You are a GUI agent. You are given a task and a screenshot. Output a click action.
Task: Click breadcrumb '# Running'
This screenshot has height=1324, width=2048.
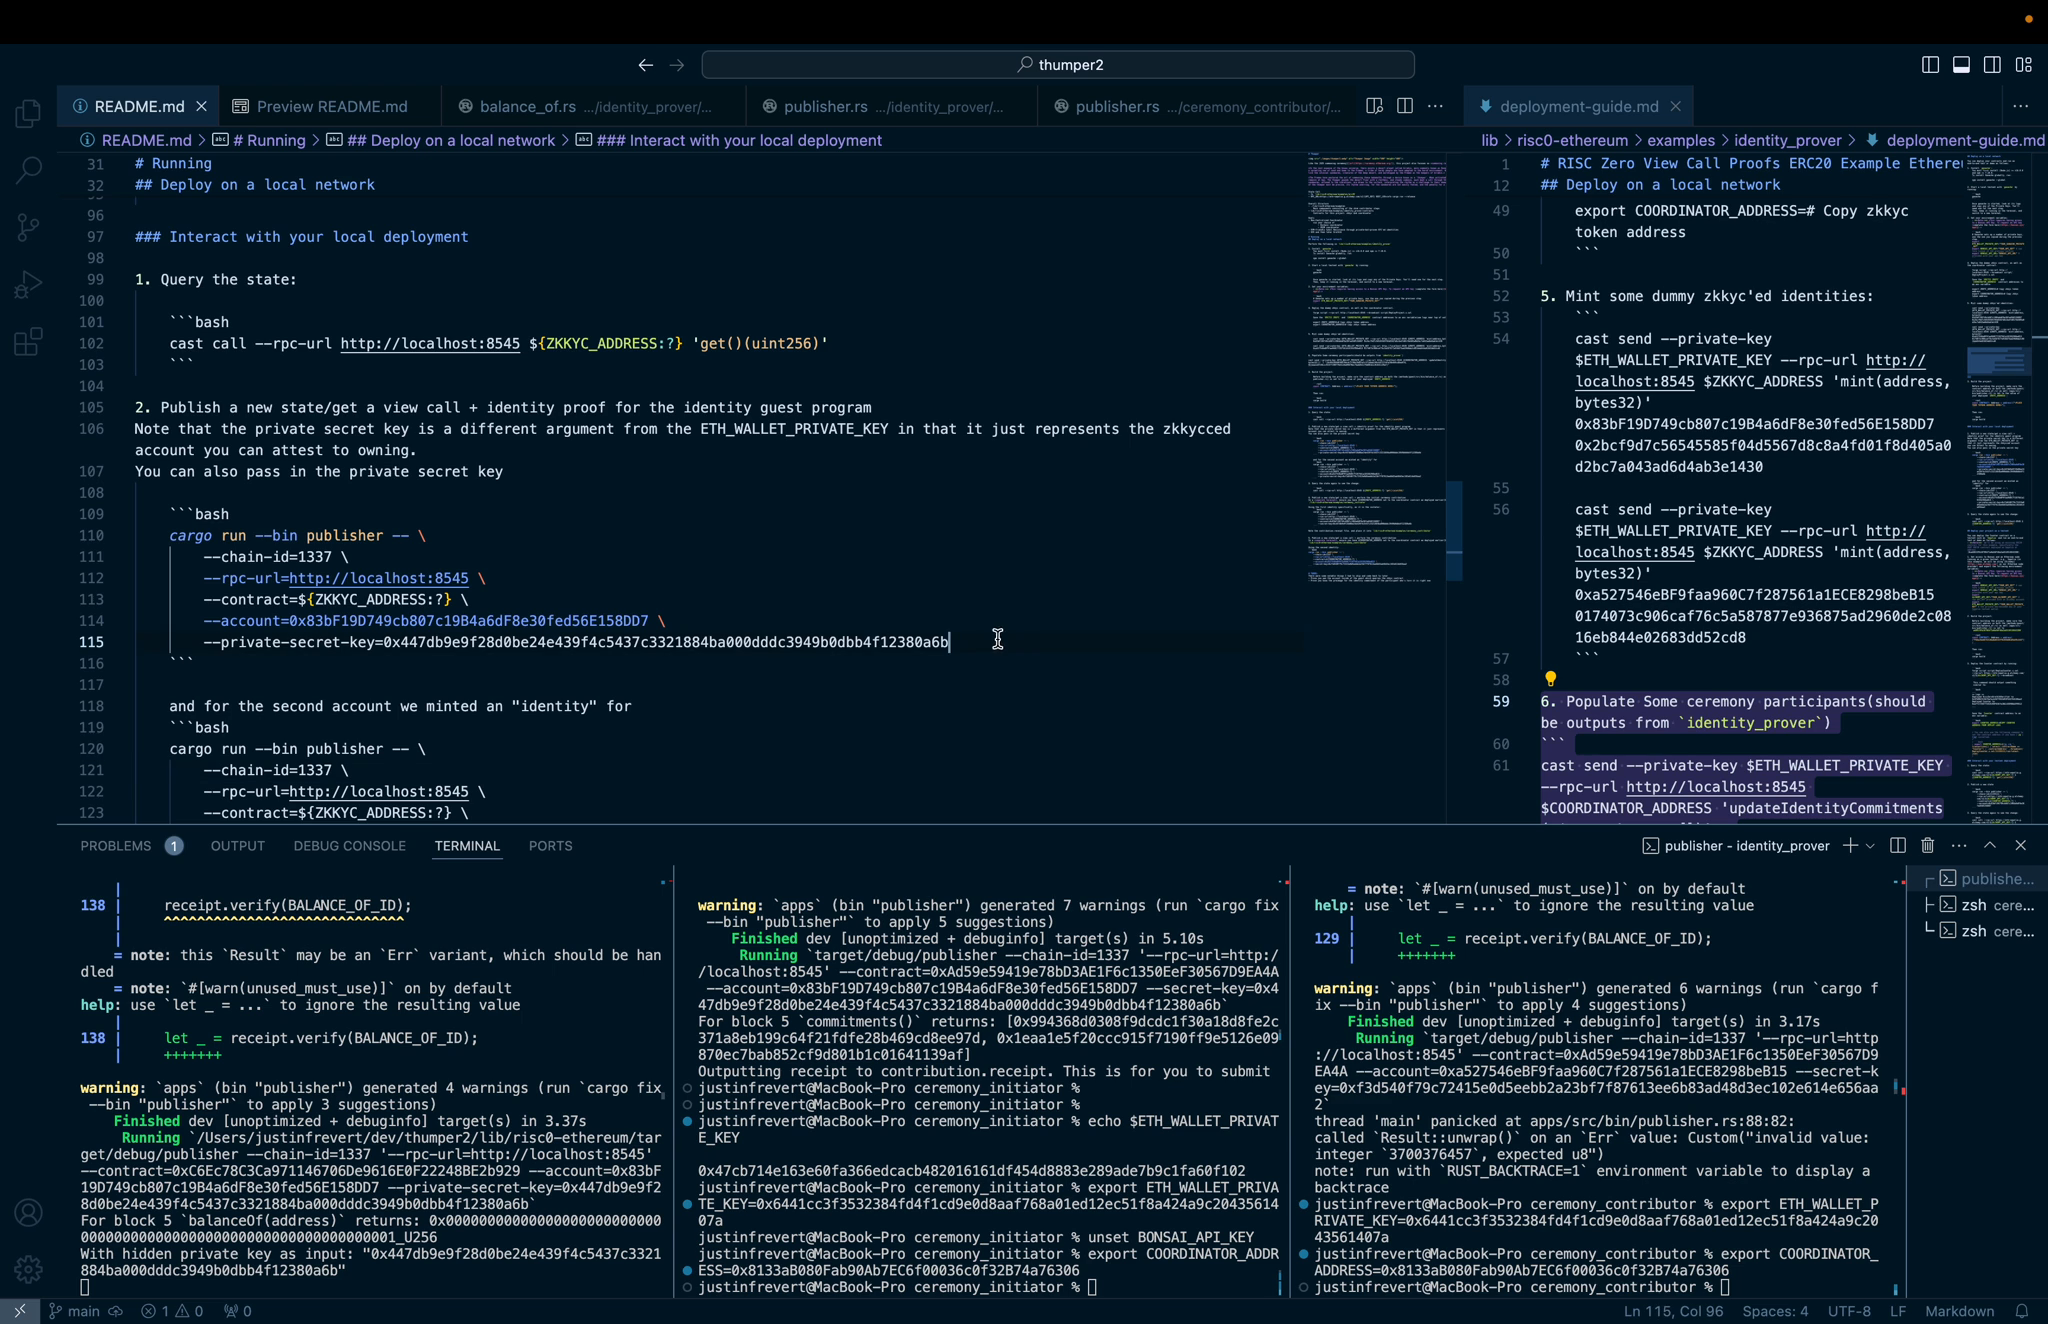coord(268,141)
